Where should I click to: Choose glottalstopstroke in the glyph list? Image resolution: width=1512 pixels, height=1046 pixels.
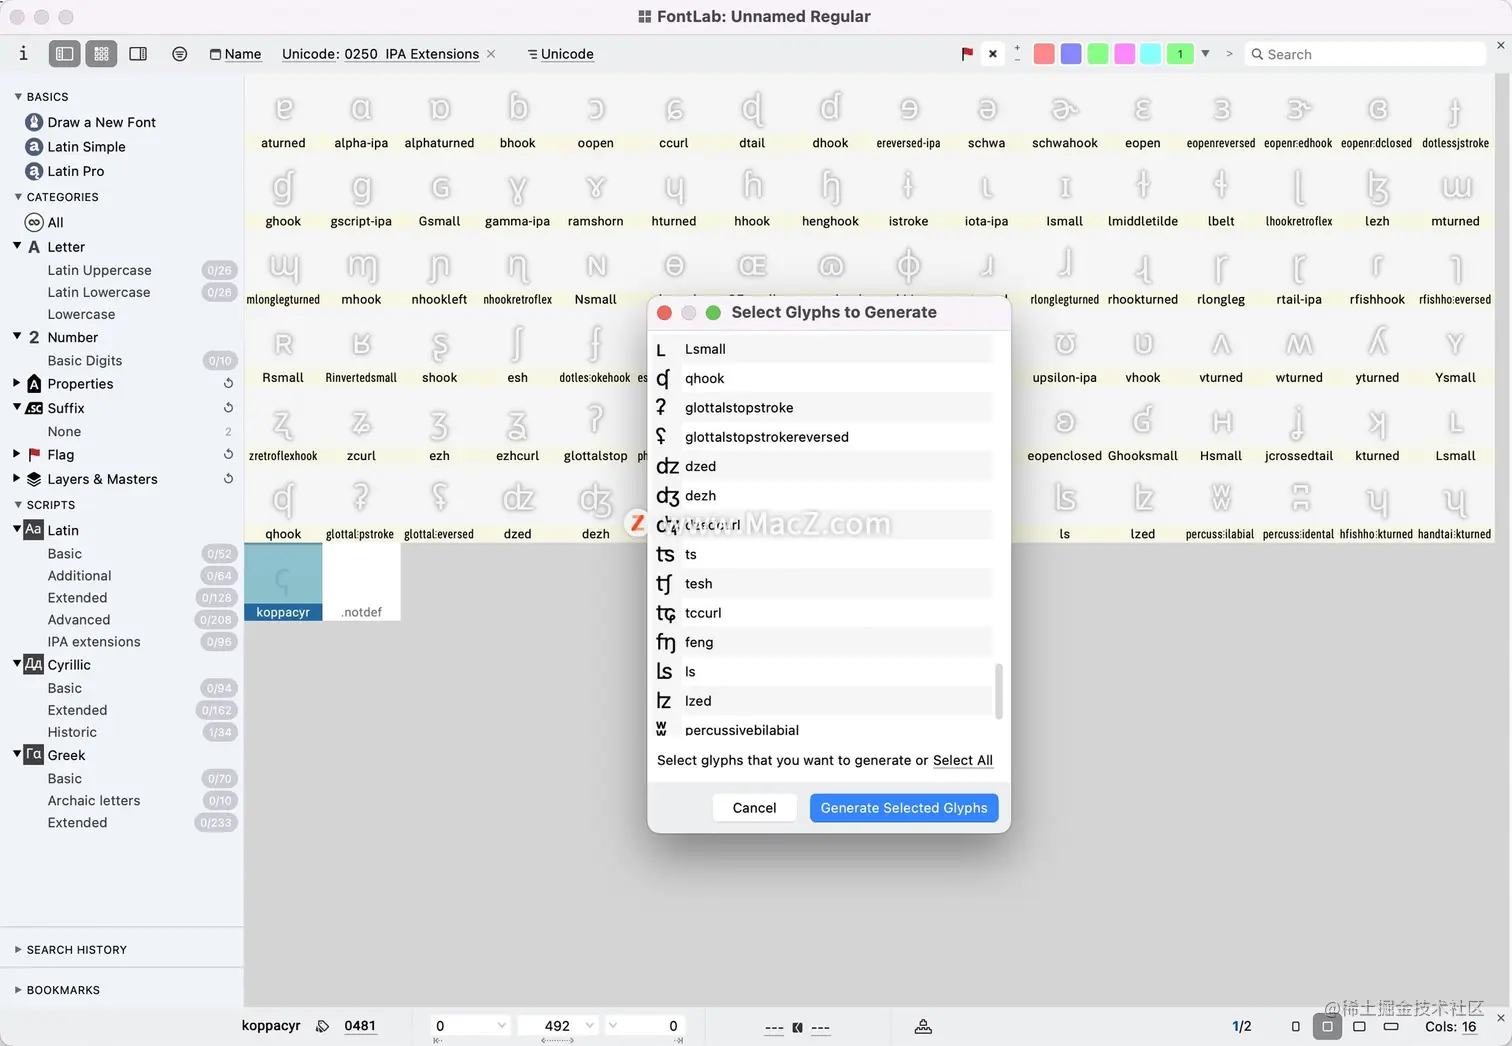click(822, 408)
